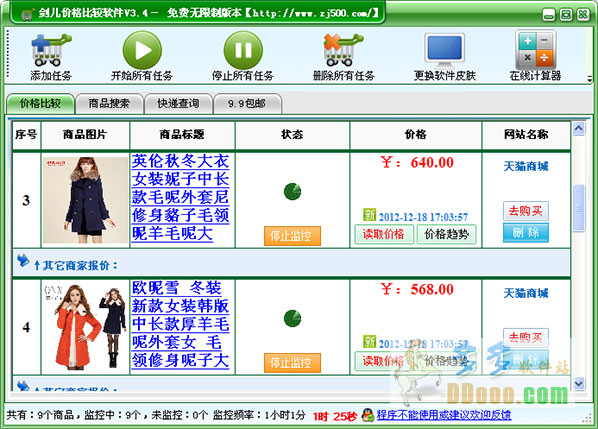
Task: Click the 新 badge icon in row 3
Action: tap(370, 215)
